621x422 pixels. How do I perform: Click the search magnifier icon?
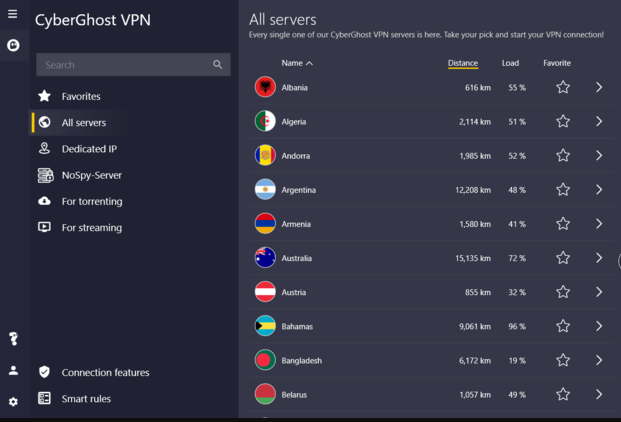tap(218, 65)
